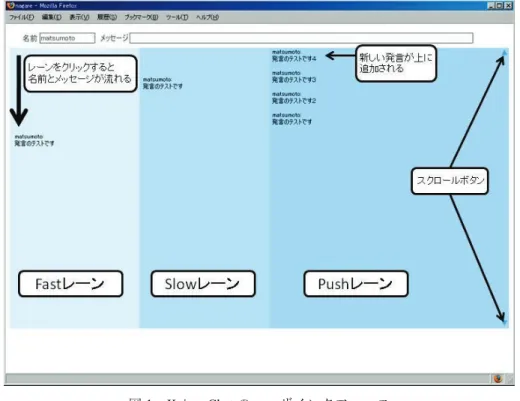Screen dimensions: 520x401
Task: Close the Firefox window
Action: 508,6
